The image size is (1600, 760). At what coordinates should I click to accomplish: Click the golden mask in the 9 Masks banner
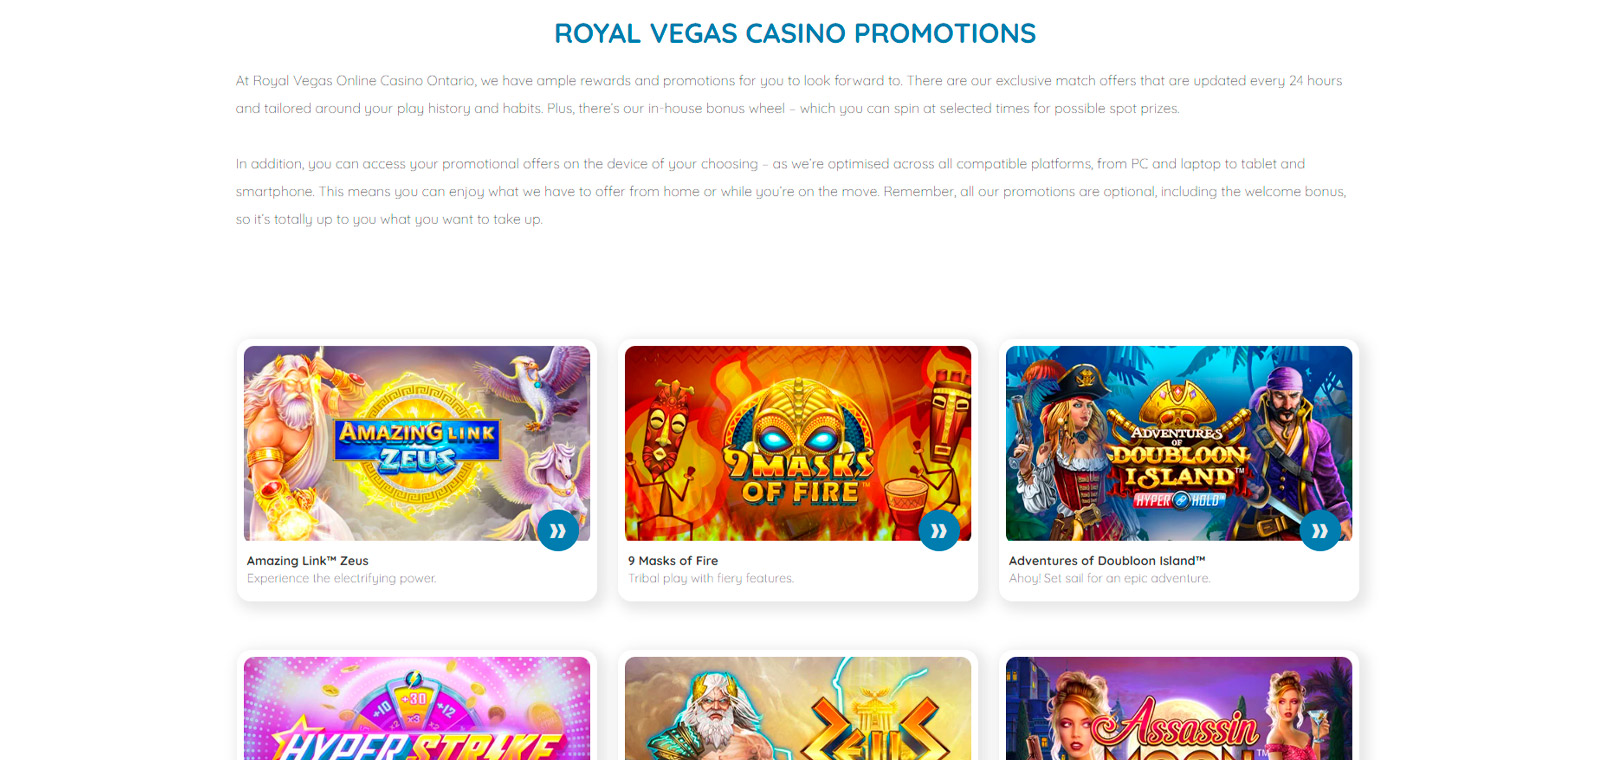tap(798, 420)
